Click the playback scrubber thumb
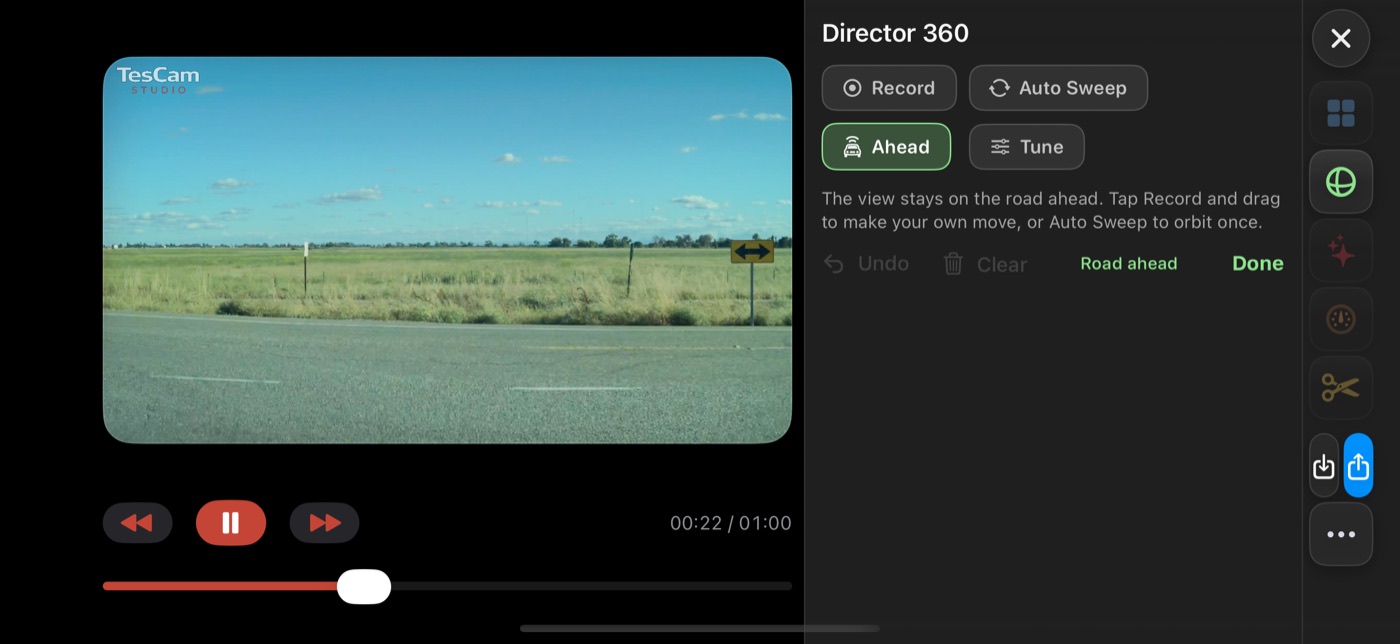 pos(363,586)
